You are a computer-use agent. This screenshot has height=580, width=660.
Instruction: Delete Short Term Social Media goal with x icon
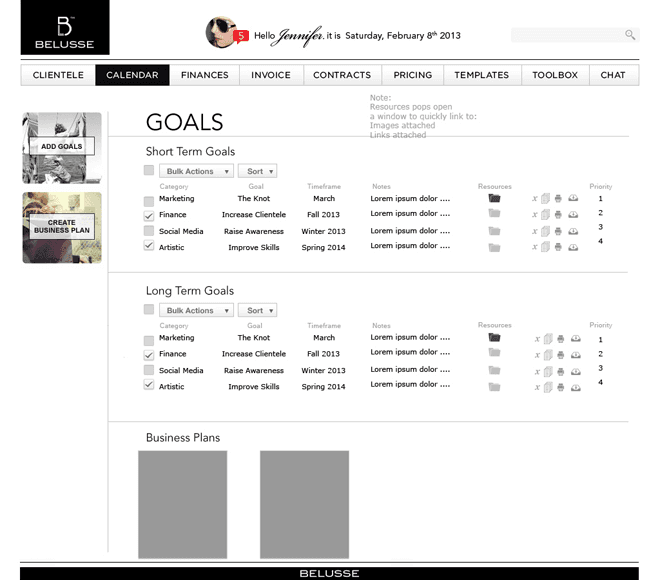click(x=535, y=231)
